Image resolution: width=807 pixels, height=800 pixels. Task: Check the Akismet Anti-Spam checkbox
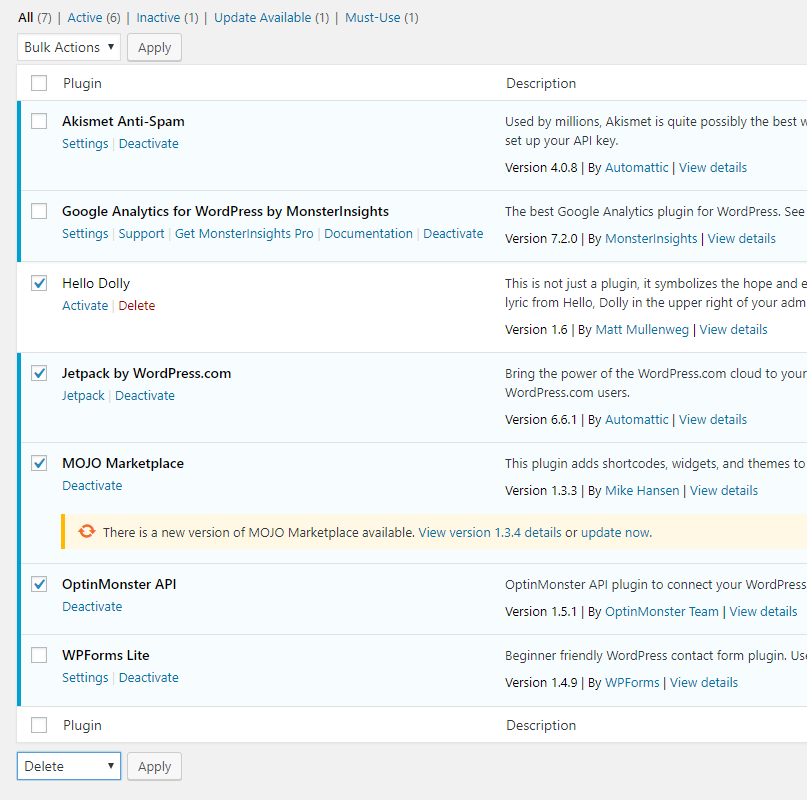39,121
